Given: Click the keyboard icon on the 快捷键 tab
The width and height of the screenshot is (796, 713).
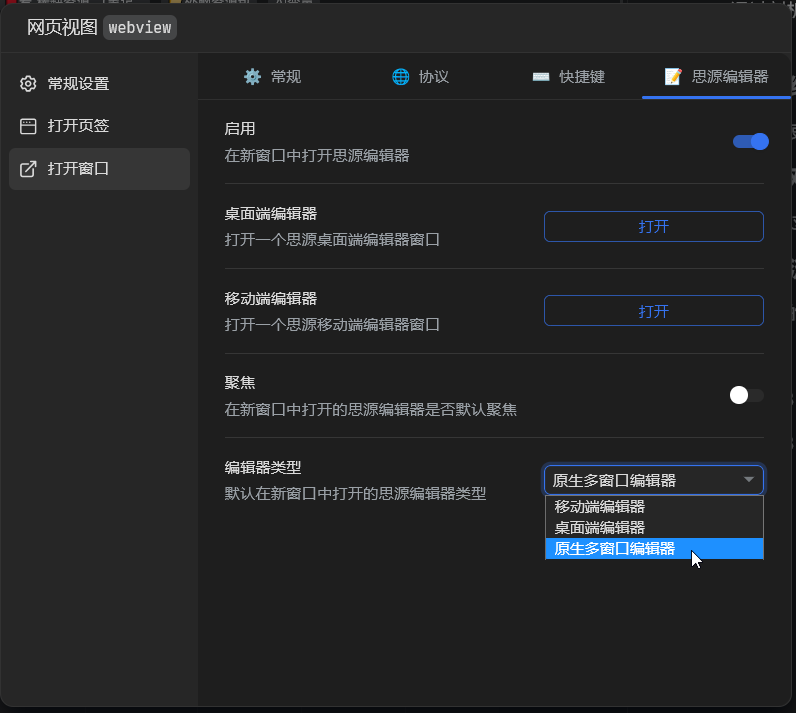Looking at the screenshot, I should 541,77.
